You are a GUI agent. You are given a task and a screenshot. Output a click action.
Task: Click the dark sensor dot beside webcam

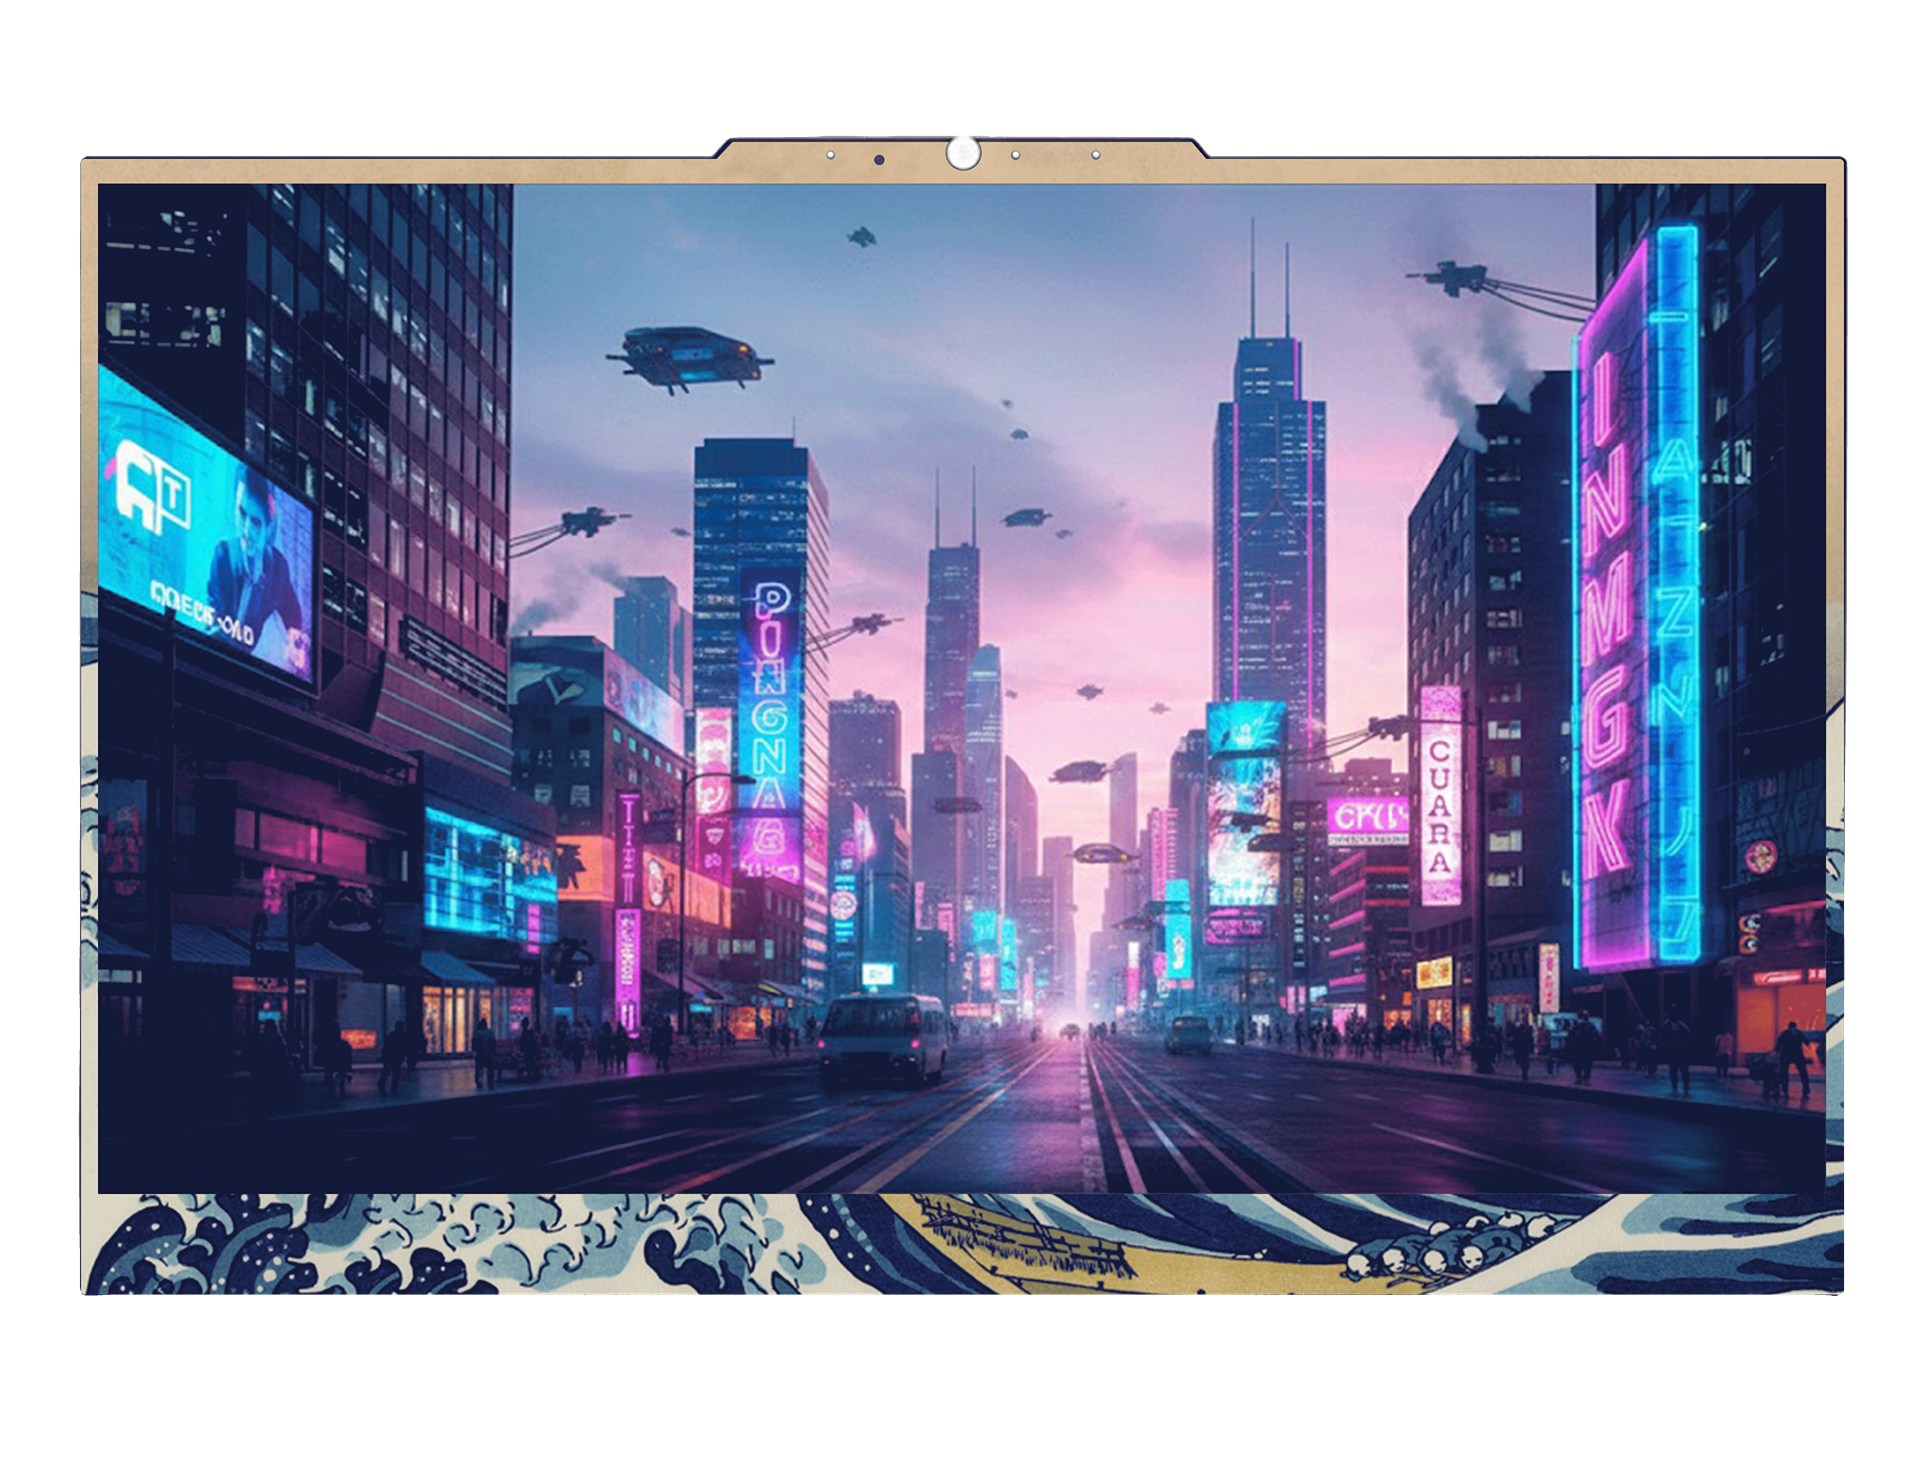pyautogui.click(x=879, y=160)
